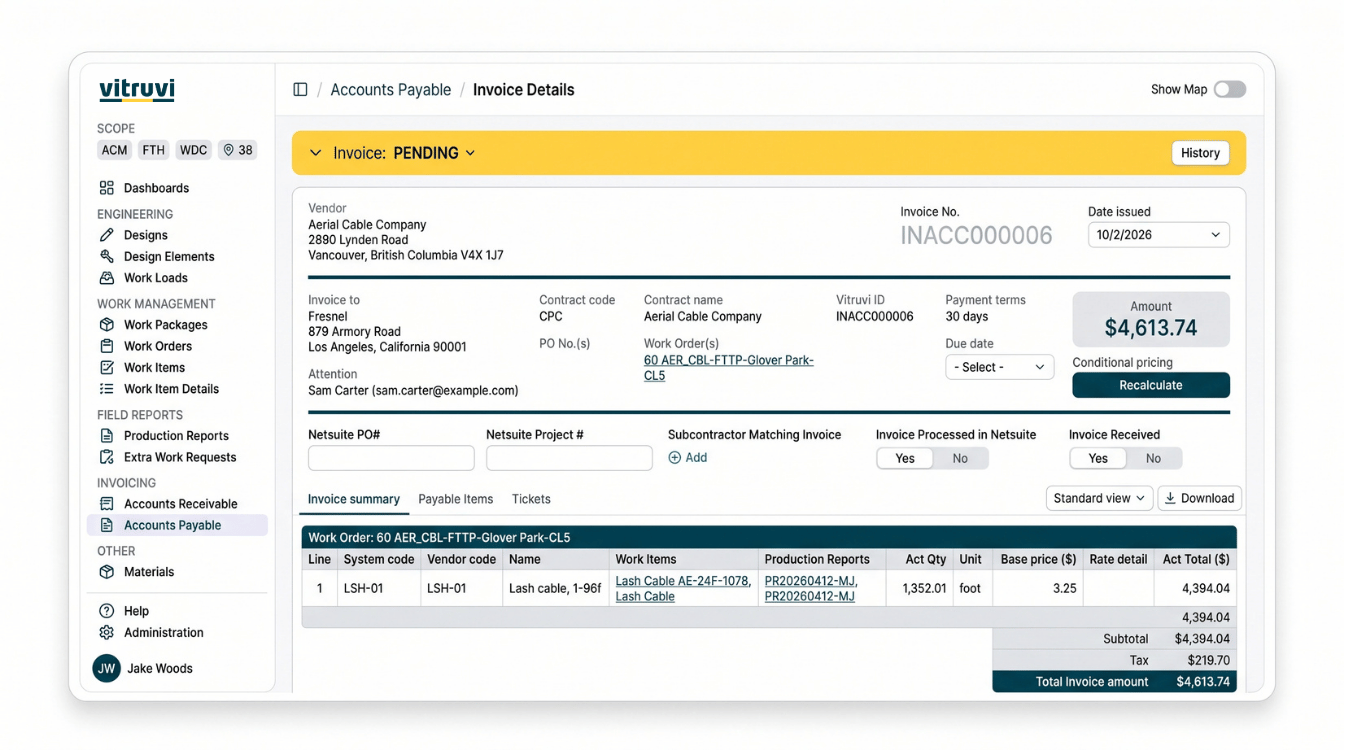Open the Standard view dropdown
This screenshot has height=750, width=1350.
(x=1099, y=498)
